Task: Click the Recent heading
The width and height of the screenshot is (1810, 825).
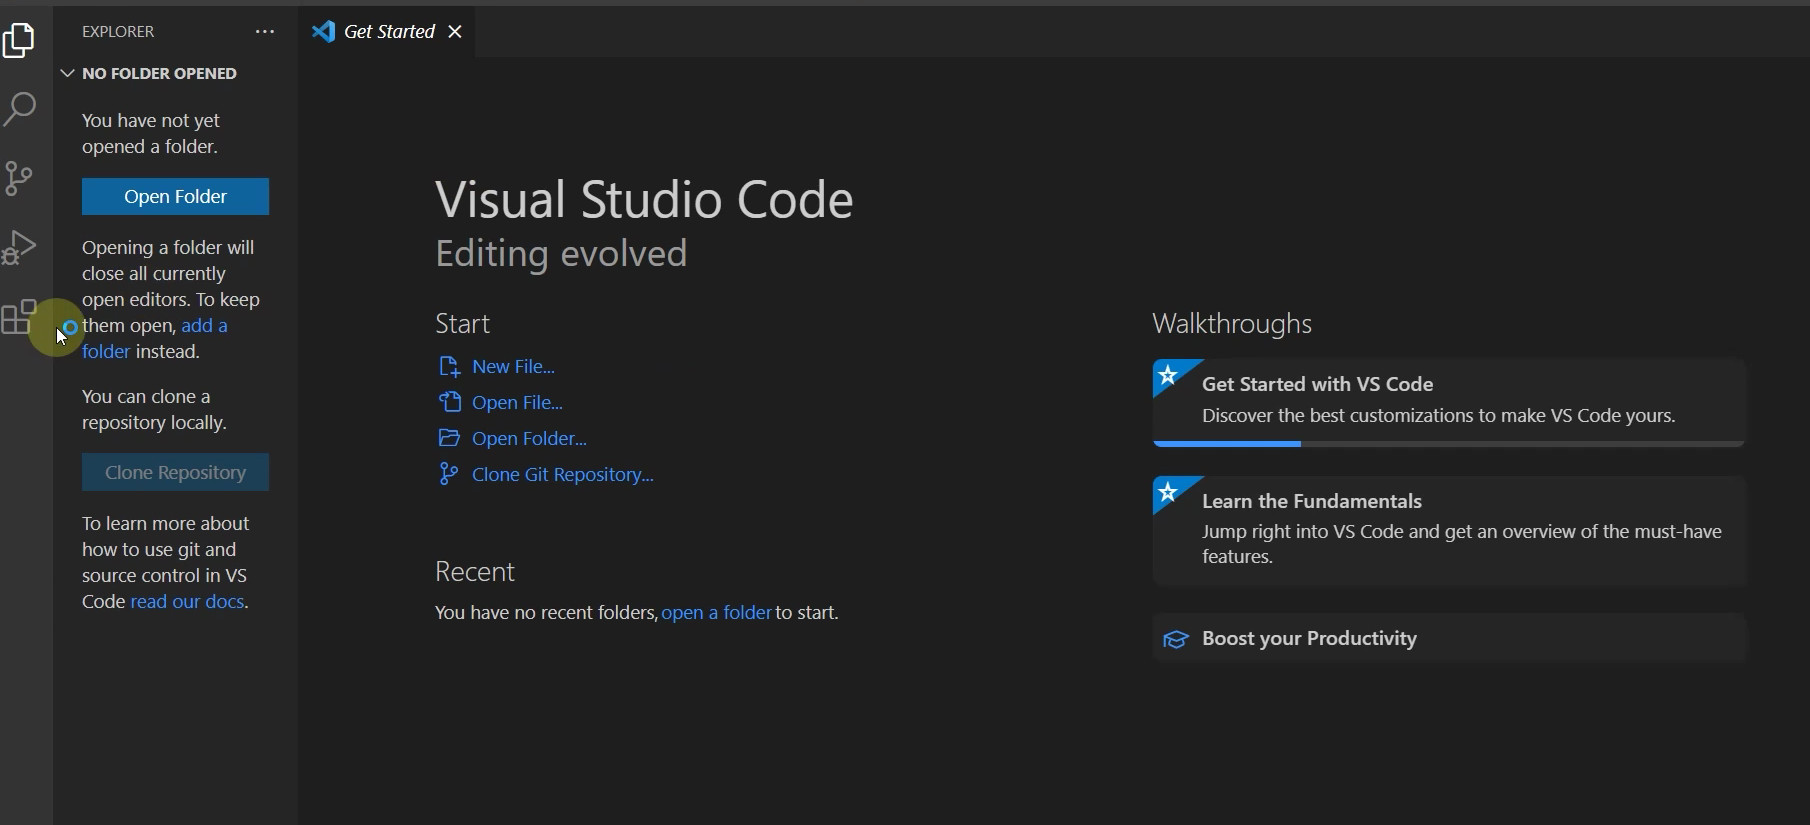Action: (475, 572)
